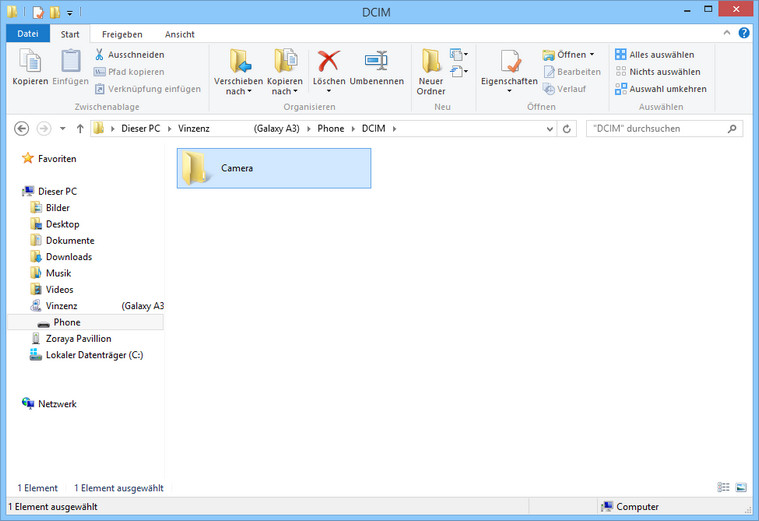Viewport: 759px width, 521px height.
Task: Click the Kopieren clipboard icon
Action: click(30, 62)
